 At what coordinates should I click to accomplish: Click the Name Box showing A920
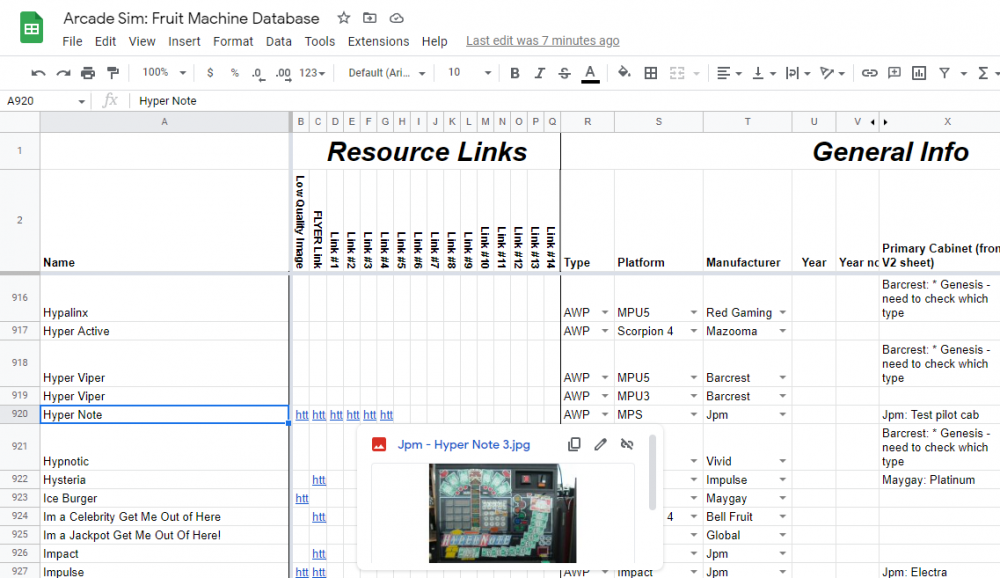(45, 101)
